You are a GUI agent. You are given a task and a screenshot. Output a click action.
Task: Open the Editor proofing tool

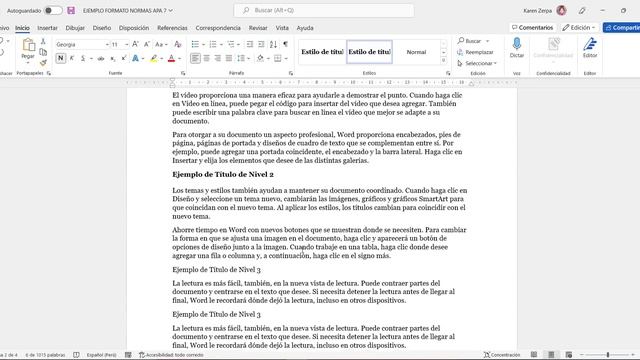(590, 47)
